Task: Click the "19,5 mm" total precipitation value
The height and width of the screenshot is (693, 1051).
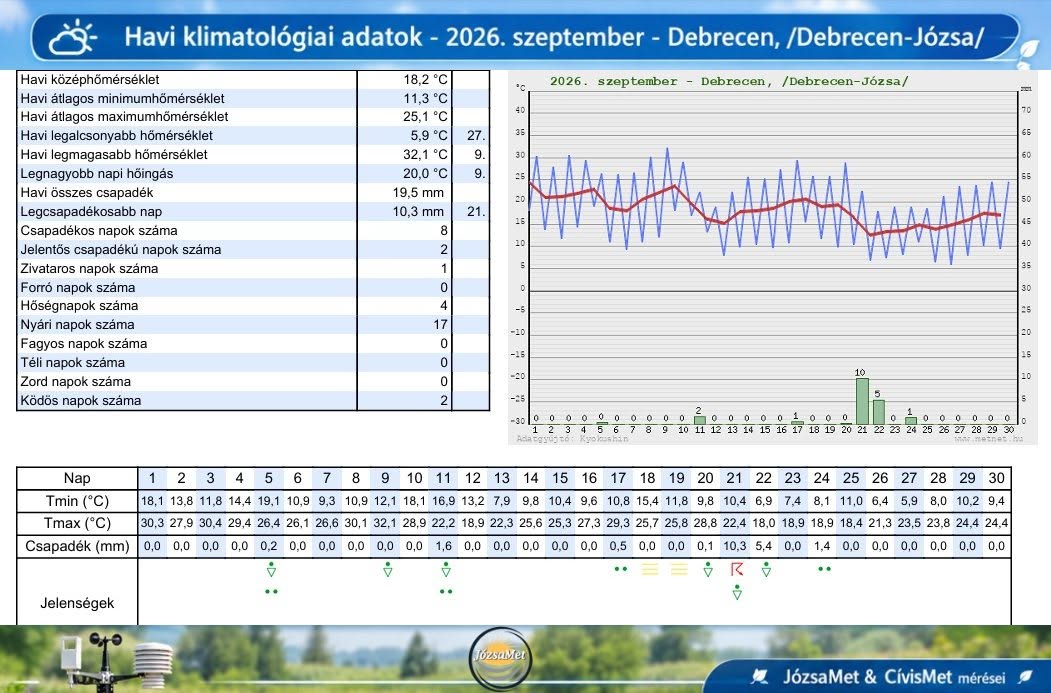Action: click(x=418, y=192)
